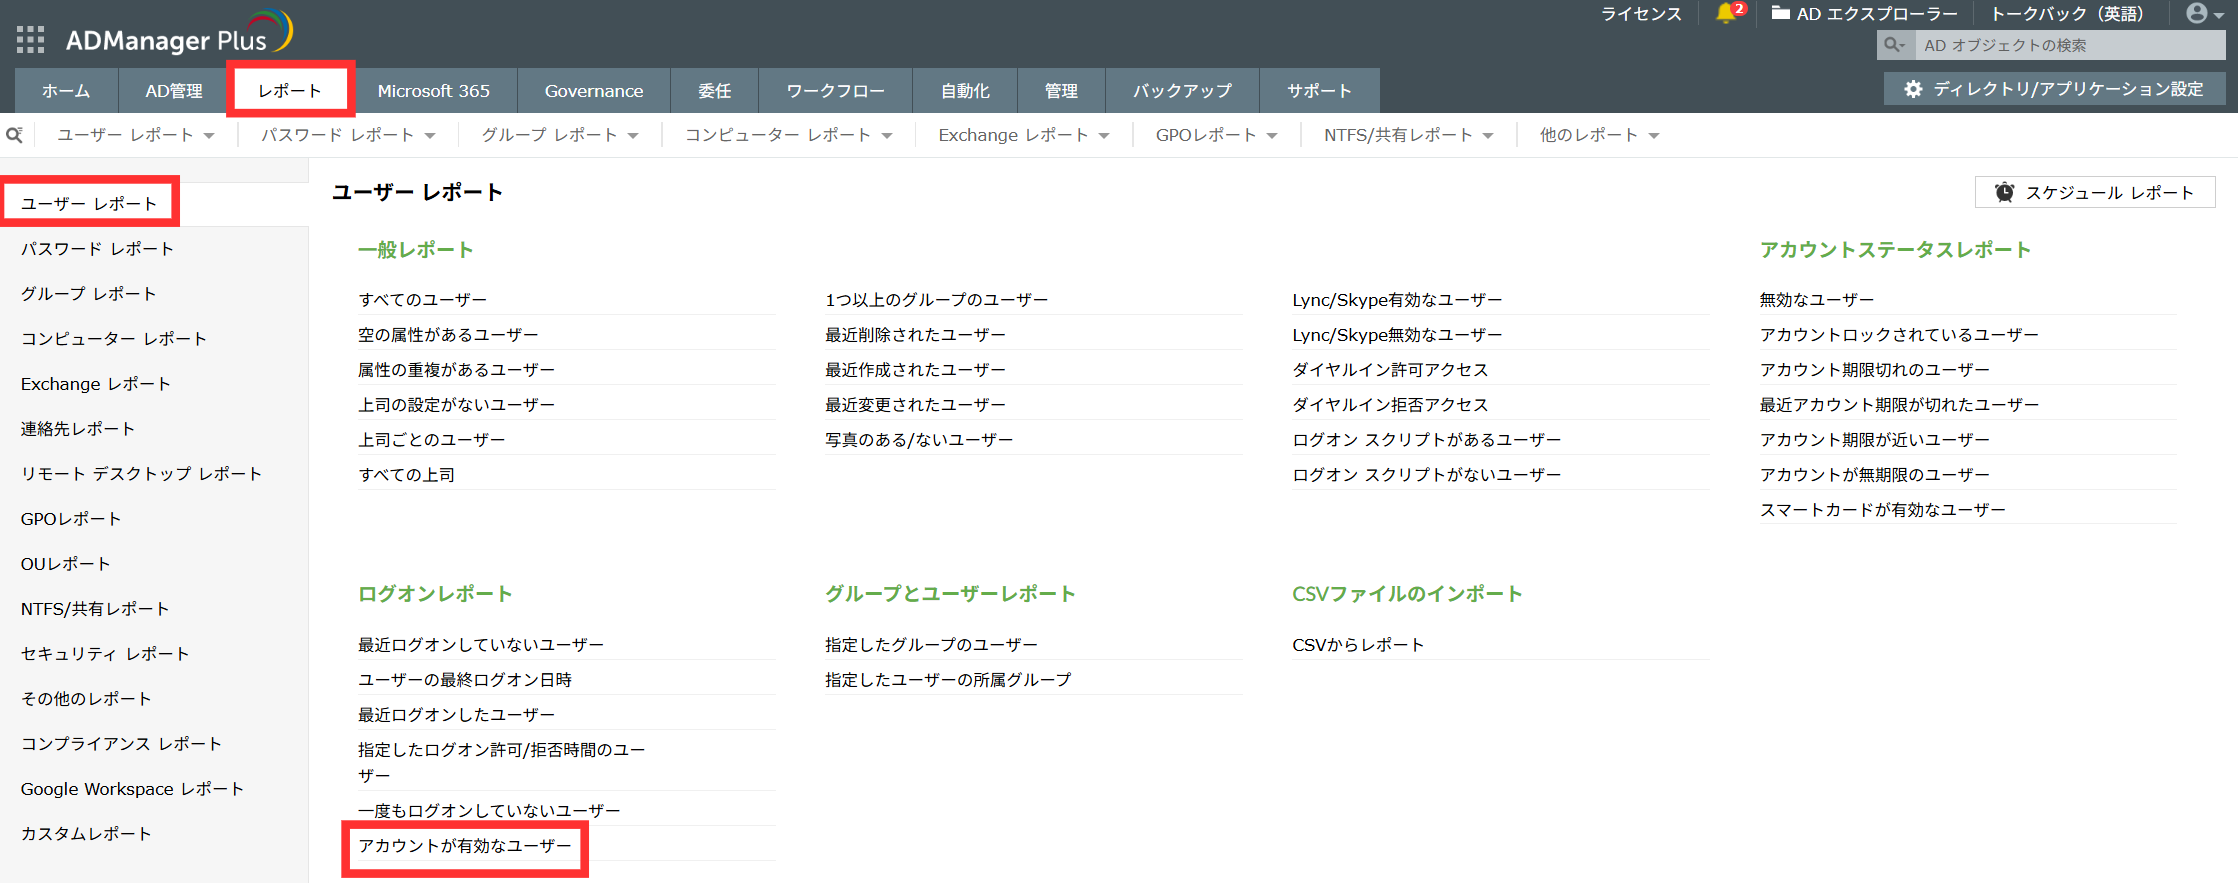Image resolution: width=2238 pixels, height=883 pixels.
Task: Click the notification bell icon
Action: point(1726,13)
